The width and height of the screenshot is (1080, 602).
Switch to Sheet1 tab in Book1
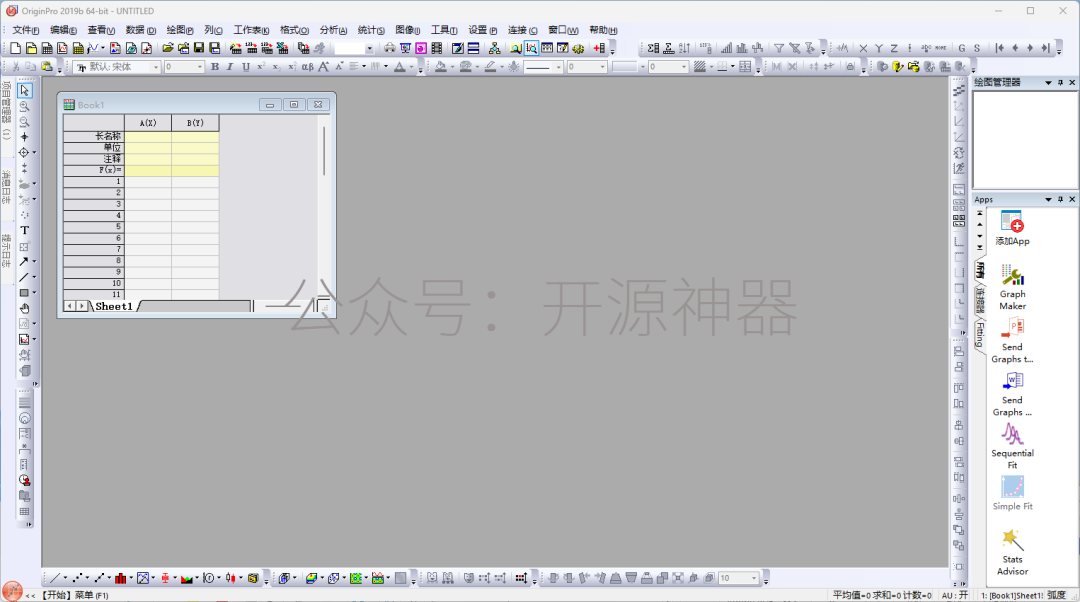114,307
